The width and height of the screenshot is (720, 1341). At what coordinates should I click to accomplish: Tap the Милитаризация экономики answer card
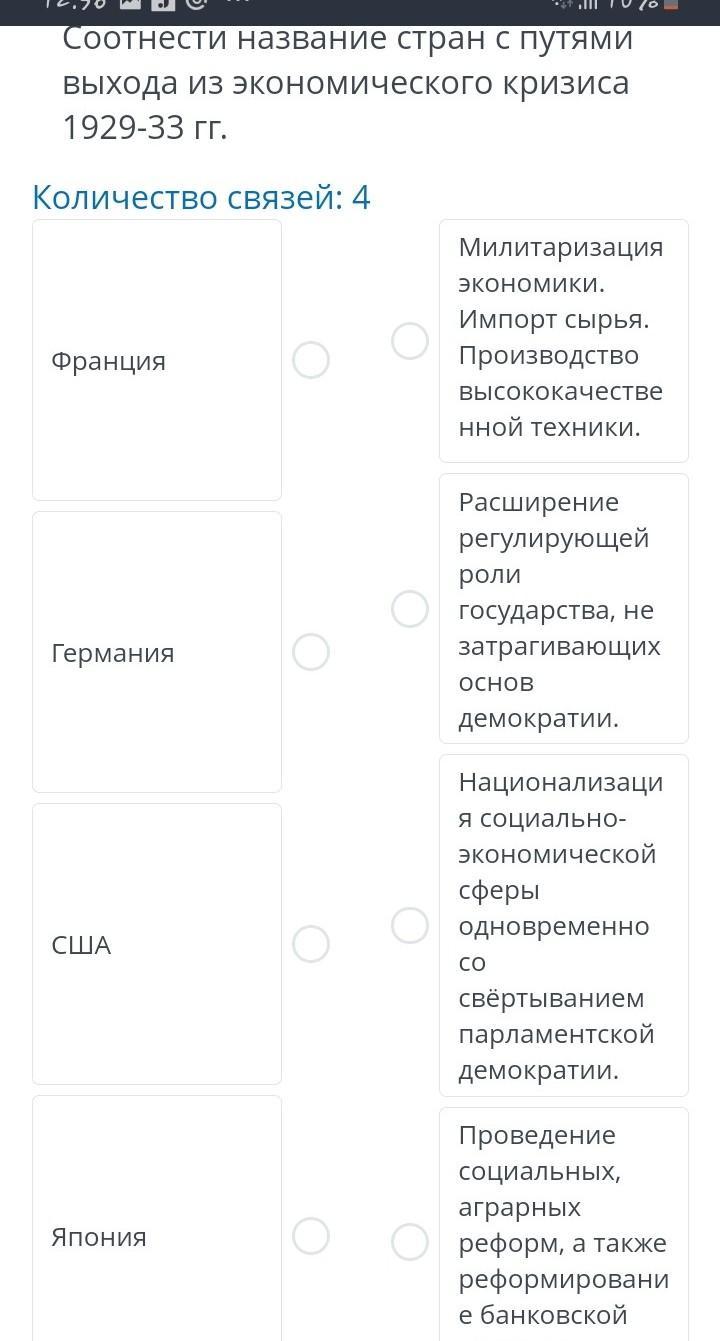[563, 338]
